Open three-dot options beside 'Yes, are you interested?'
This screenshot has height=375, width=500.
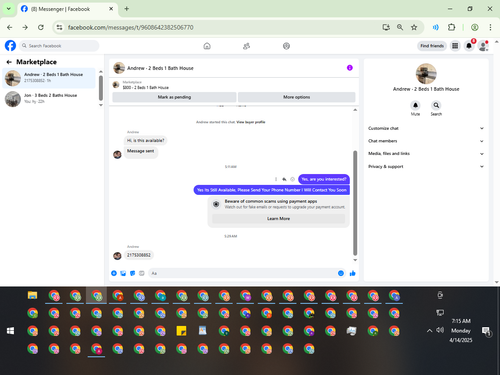pos(276,179)
